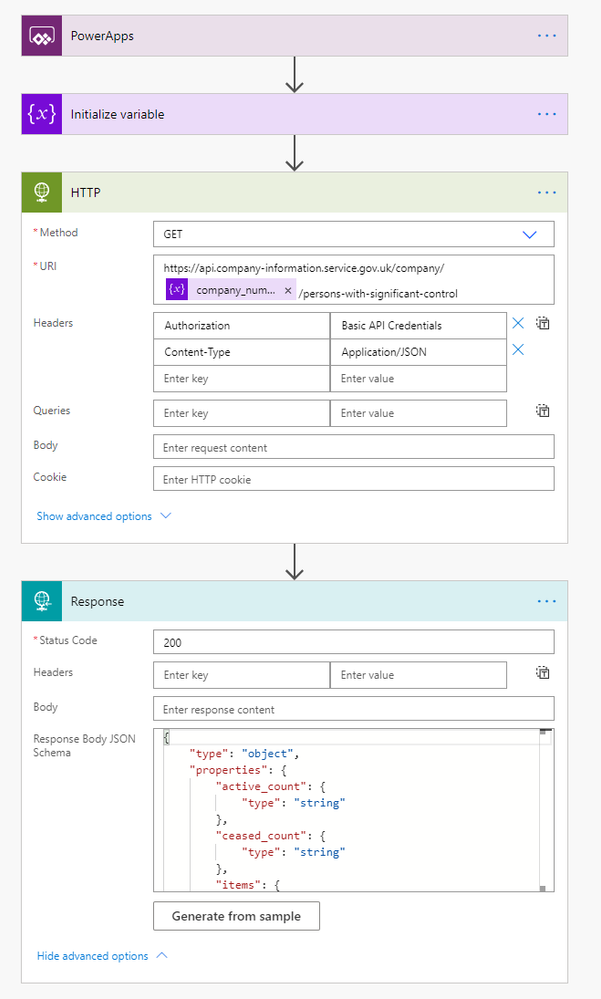The image size is (601, 999).
Task: Click the Response step title
Action: click(x=98, y=601)
